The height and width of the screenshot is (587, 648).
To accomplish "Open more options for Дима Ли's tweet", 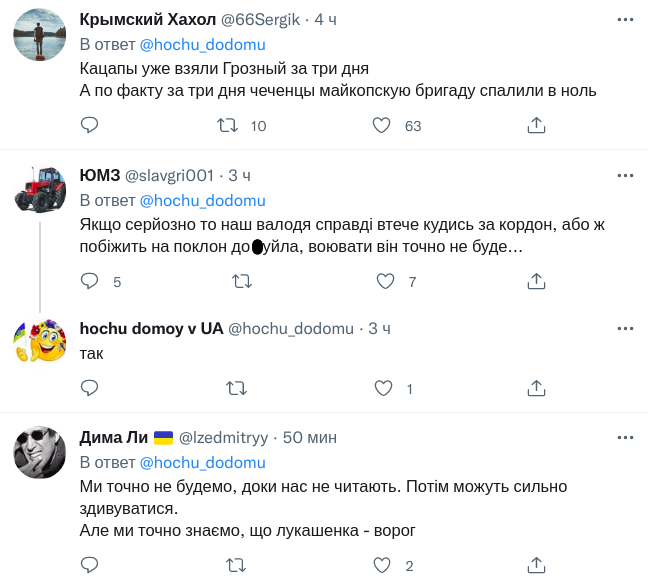I will [x=625, y=438].
